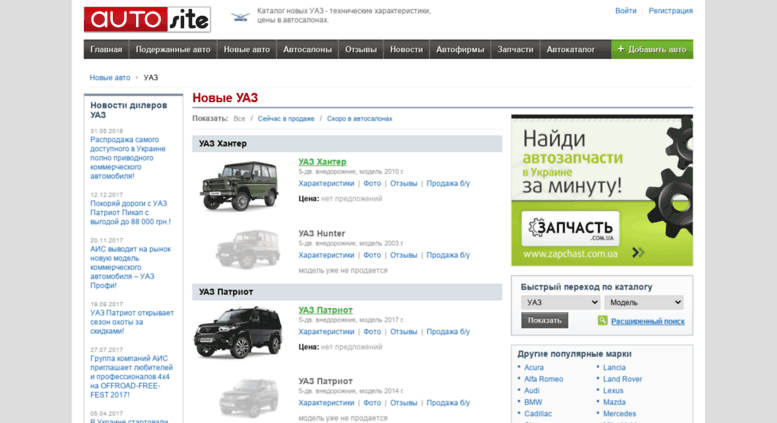
Task: Click the УАЗ Hunter 2003 faded thumbnail
Action: point(247,249)
